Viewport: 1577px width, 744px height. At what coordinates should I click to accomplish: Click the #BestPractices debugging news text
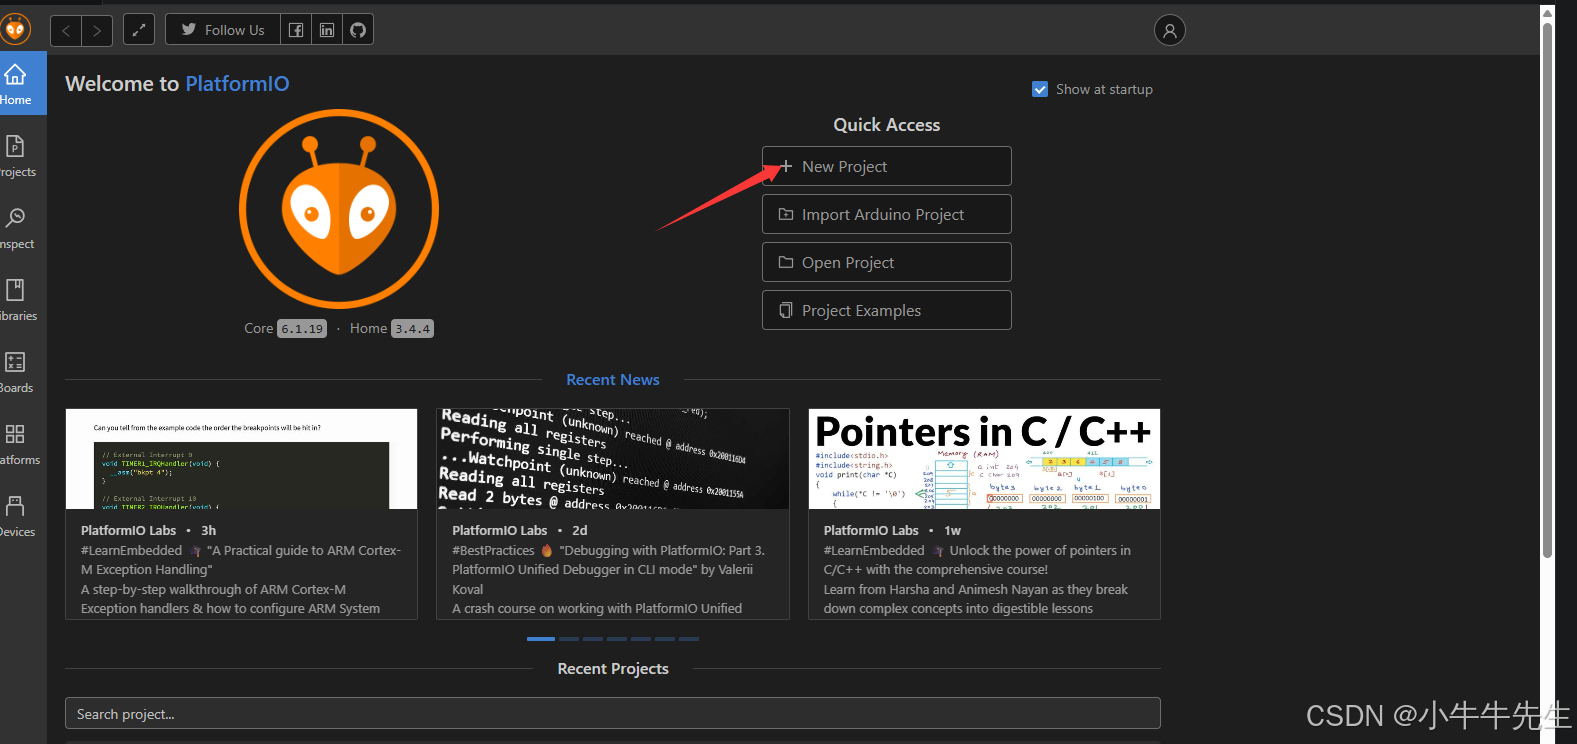pyautogui.click(x=608, y=570)
